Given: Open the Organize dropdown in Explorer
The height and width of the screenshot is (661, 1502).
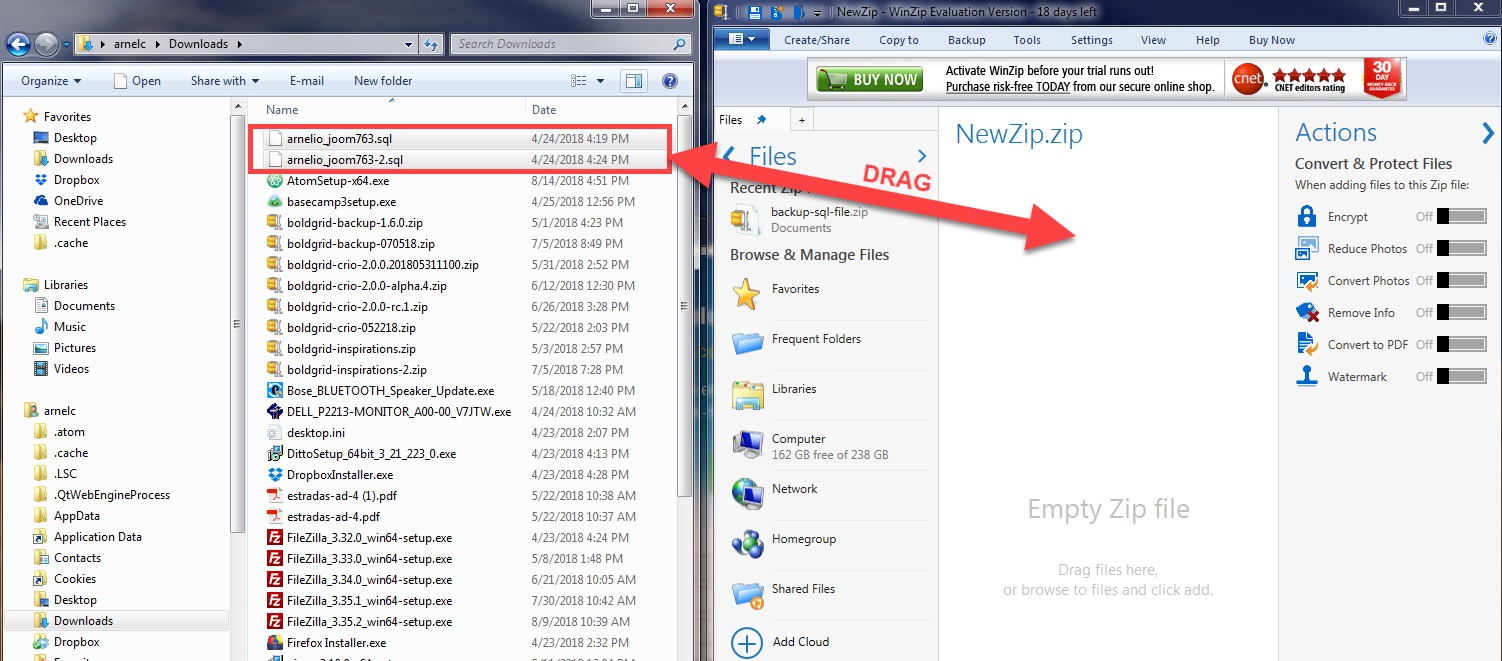Looking at the screenshot, I should click(x=51, y=81).
